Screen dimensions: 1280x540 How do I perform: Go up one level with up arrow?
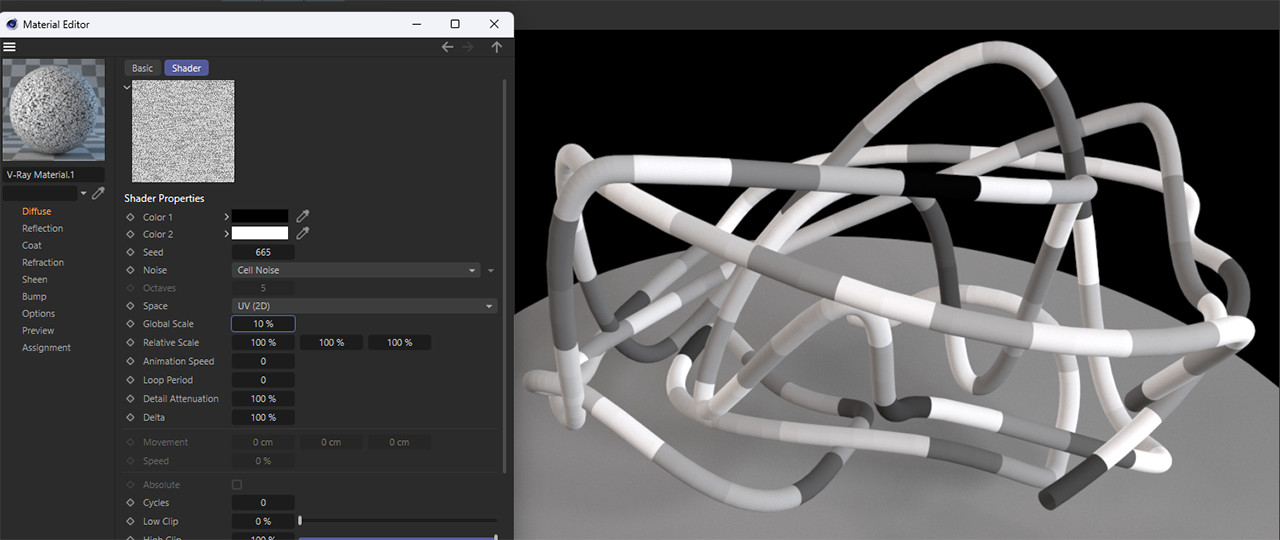click(497, 47)
